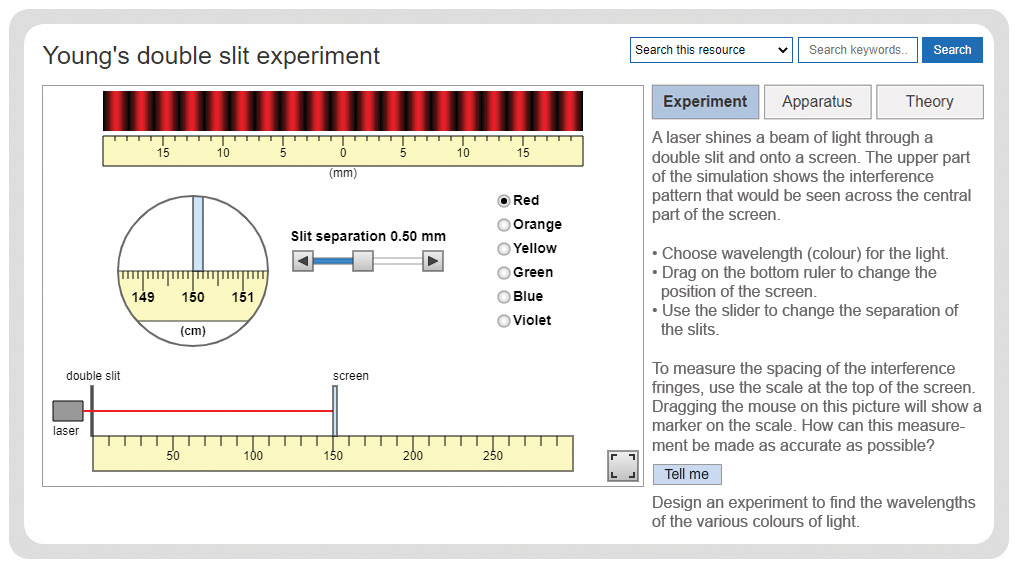Click the 200 mark on the bottom ruler
This screenshot has height=566, width=1018.
click(413, 456)
